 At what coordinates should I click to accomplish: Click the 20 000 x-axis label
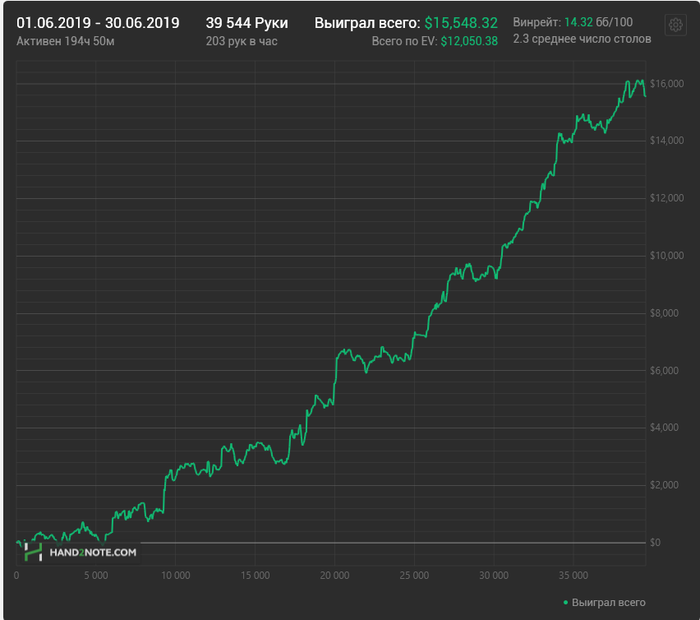[334, 575]
